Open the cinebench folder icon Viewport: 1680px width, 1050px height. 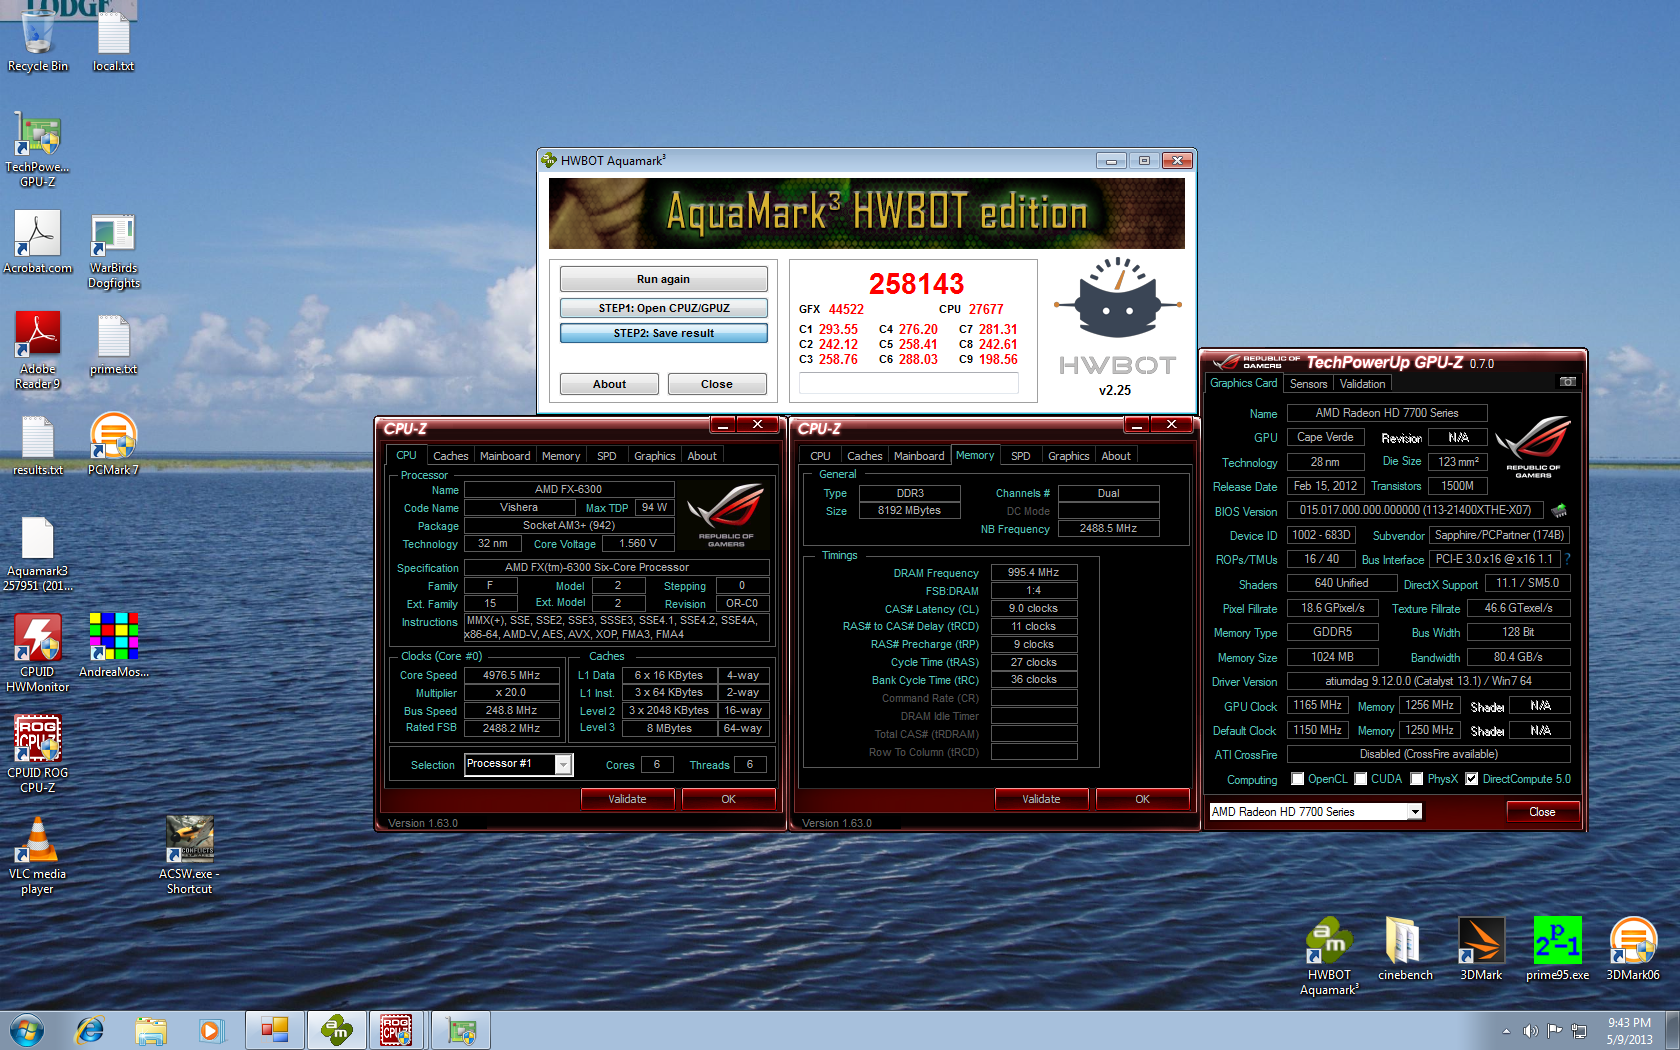pos(1405,949)
